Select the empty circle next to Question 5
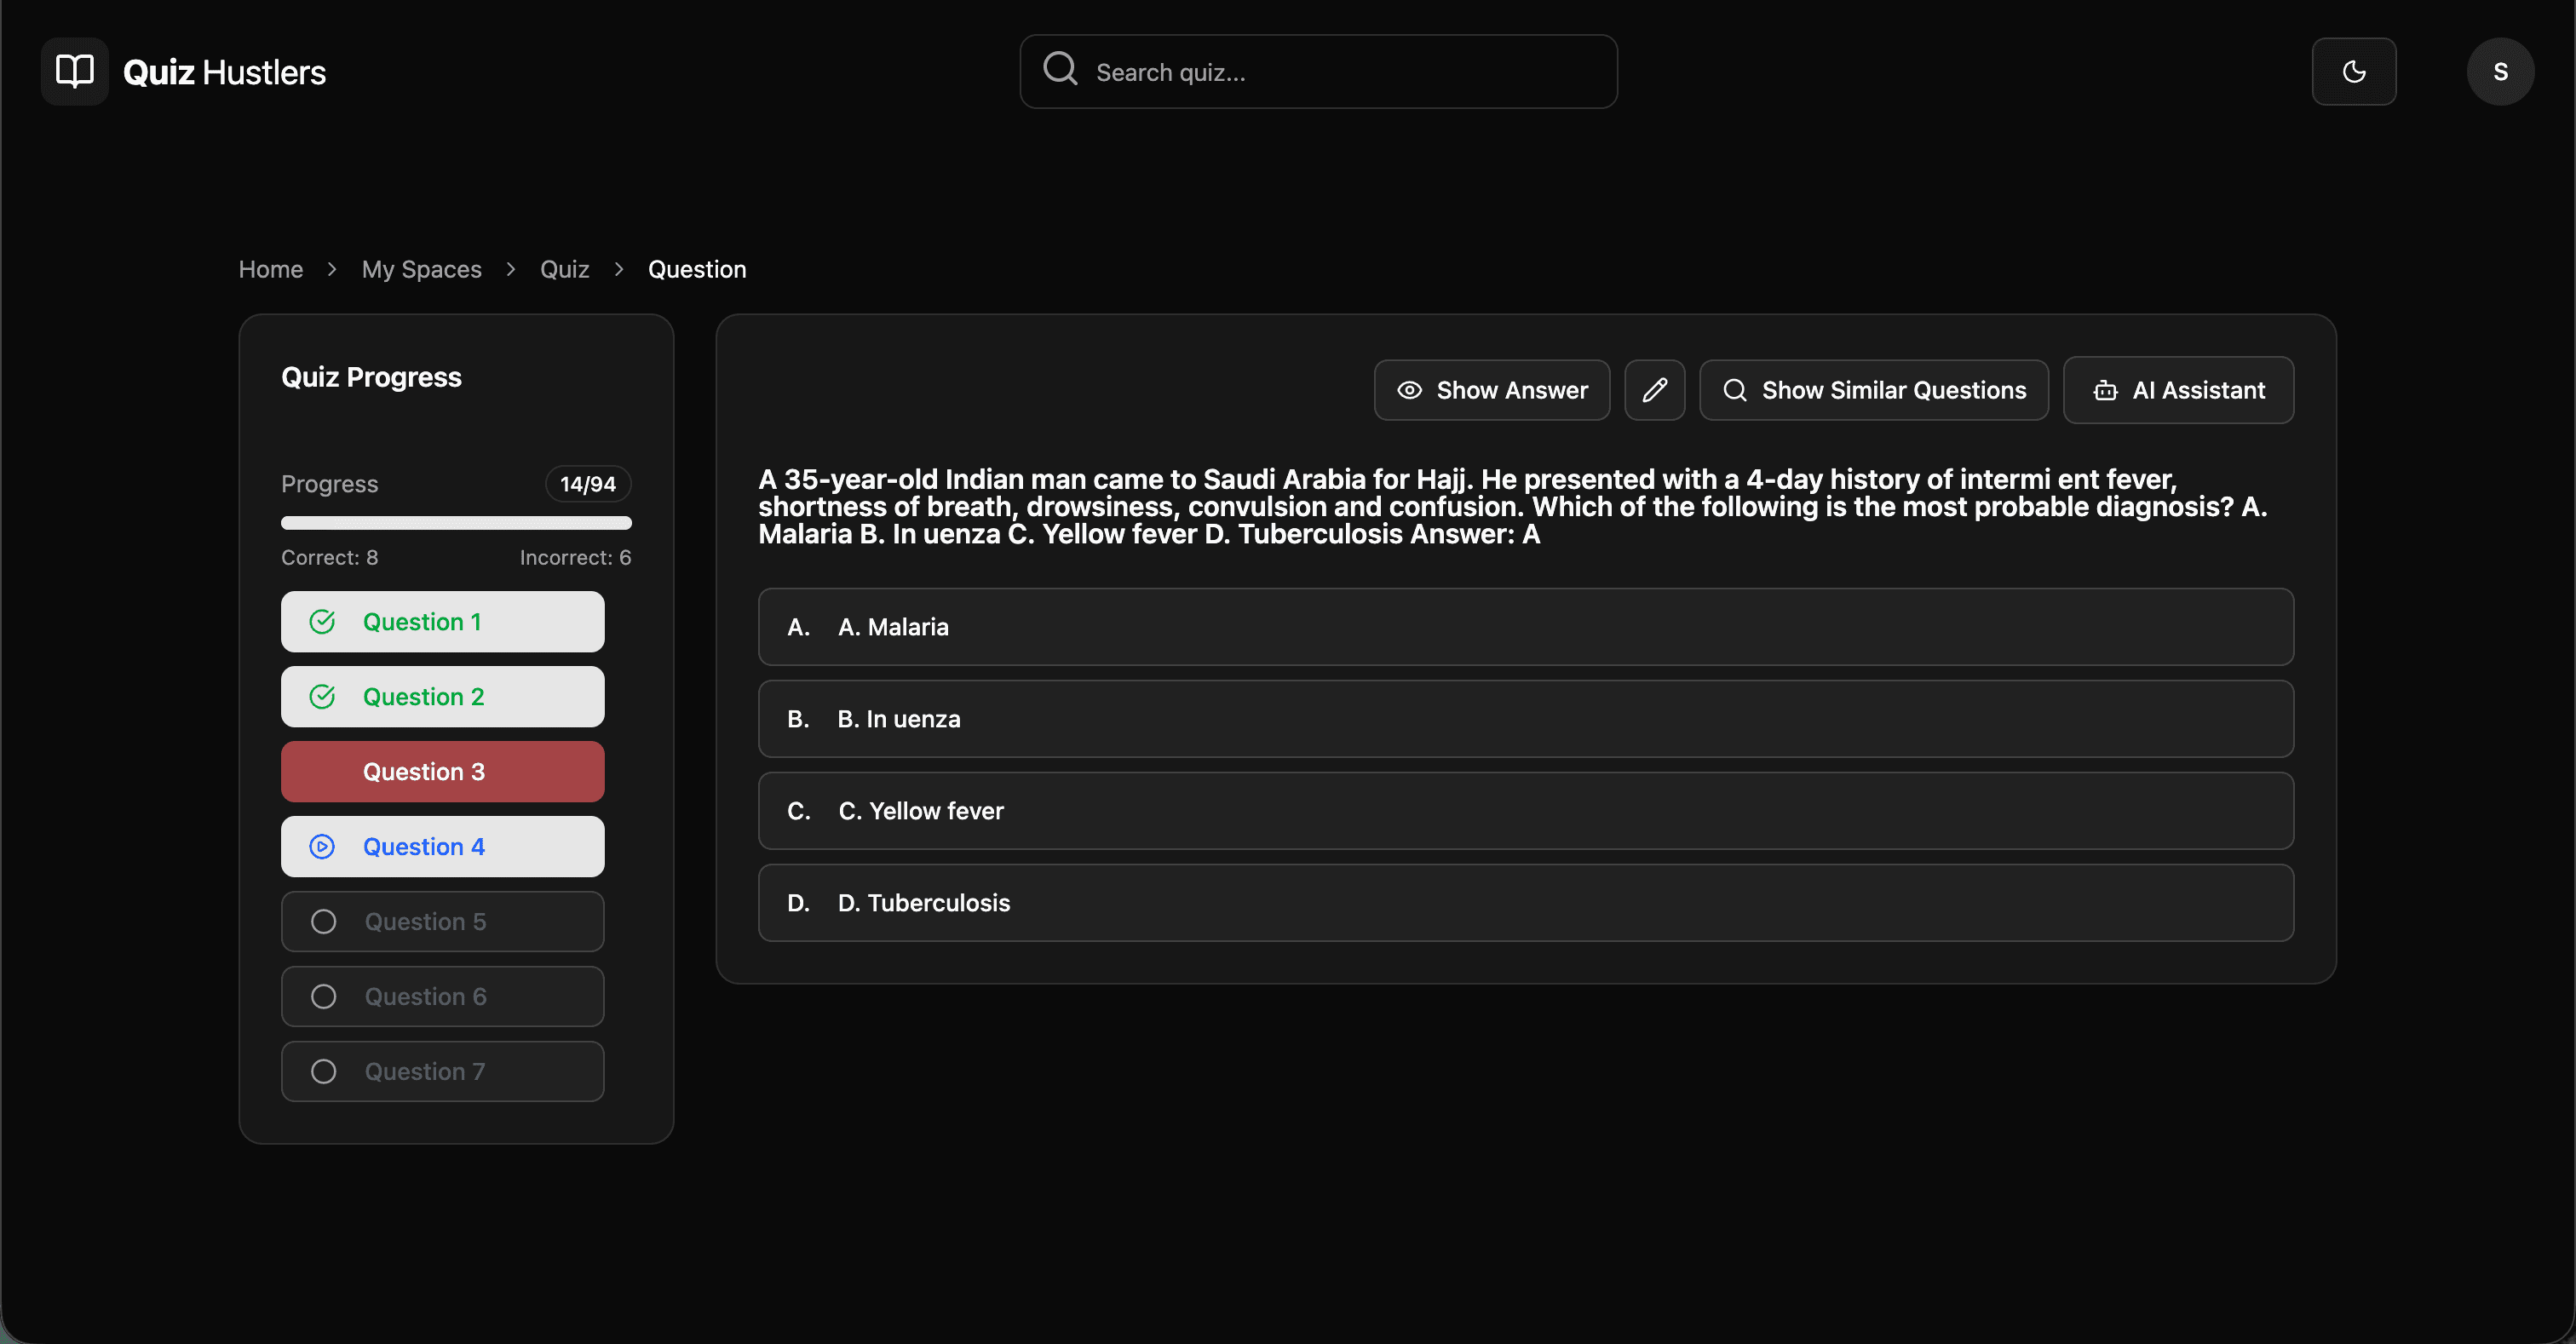 pyautogui.click(x=322, y=921)
